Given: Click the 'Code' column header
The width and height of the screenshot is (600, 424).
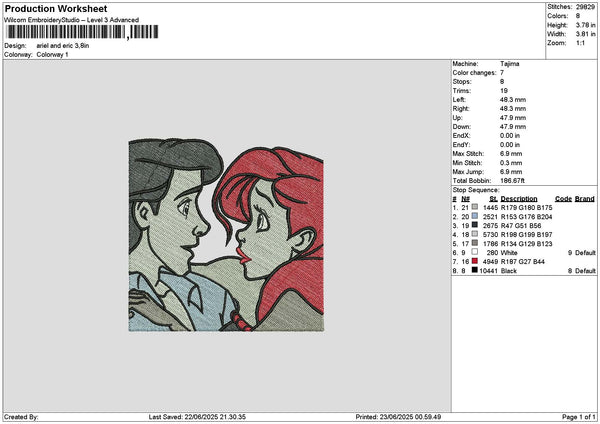Looking at the screenshot, I should click(x=563, y=199).
